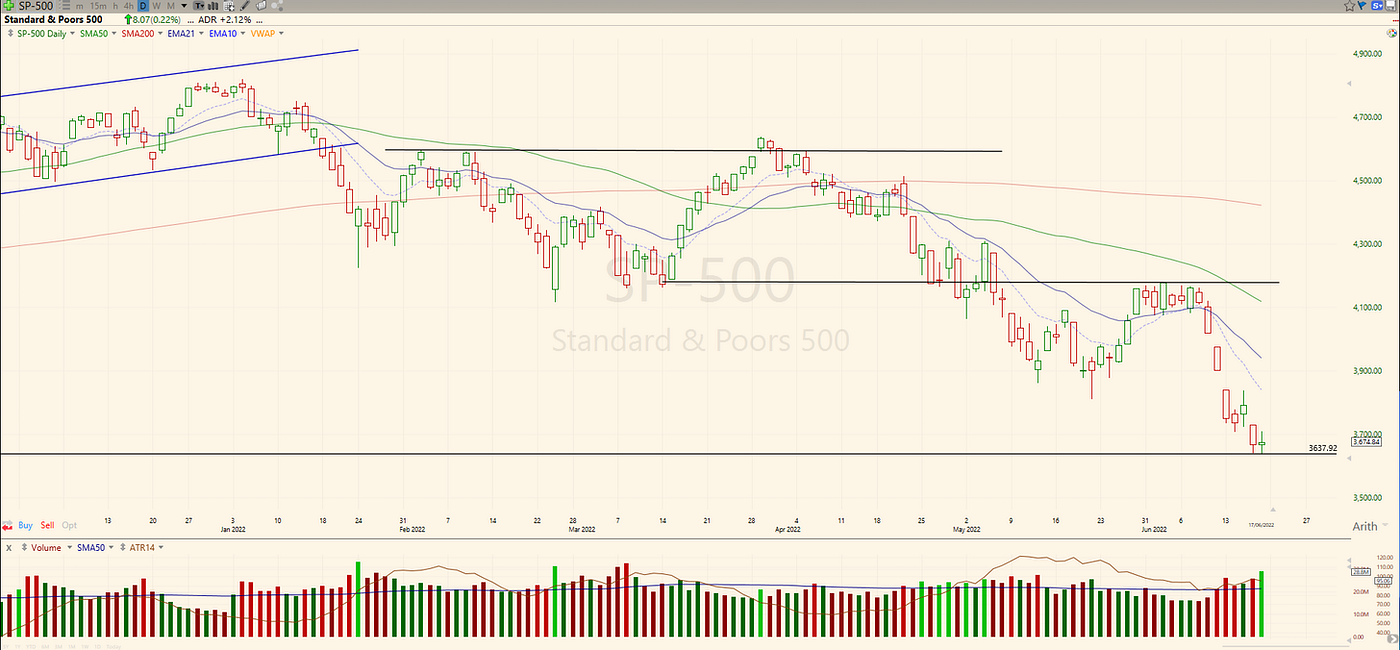The width and height of the screenshot is (1400, 650).
Task: Open the EMA10 indicator dropdown
Action: [x=243, y=33]
